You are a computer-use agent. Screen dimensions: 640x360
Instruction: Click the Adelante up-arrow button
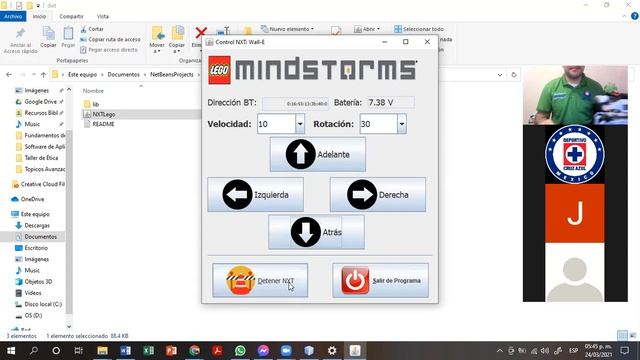tap(318, 154)
